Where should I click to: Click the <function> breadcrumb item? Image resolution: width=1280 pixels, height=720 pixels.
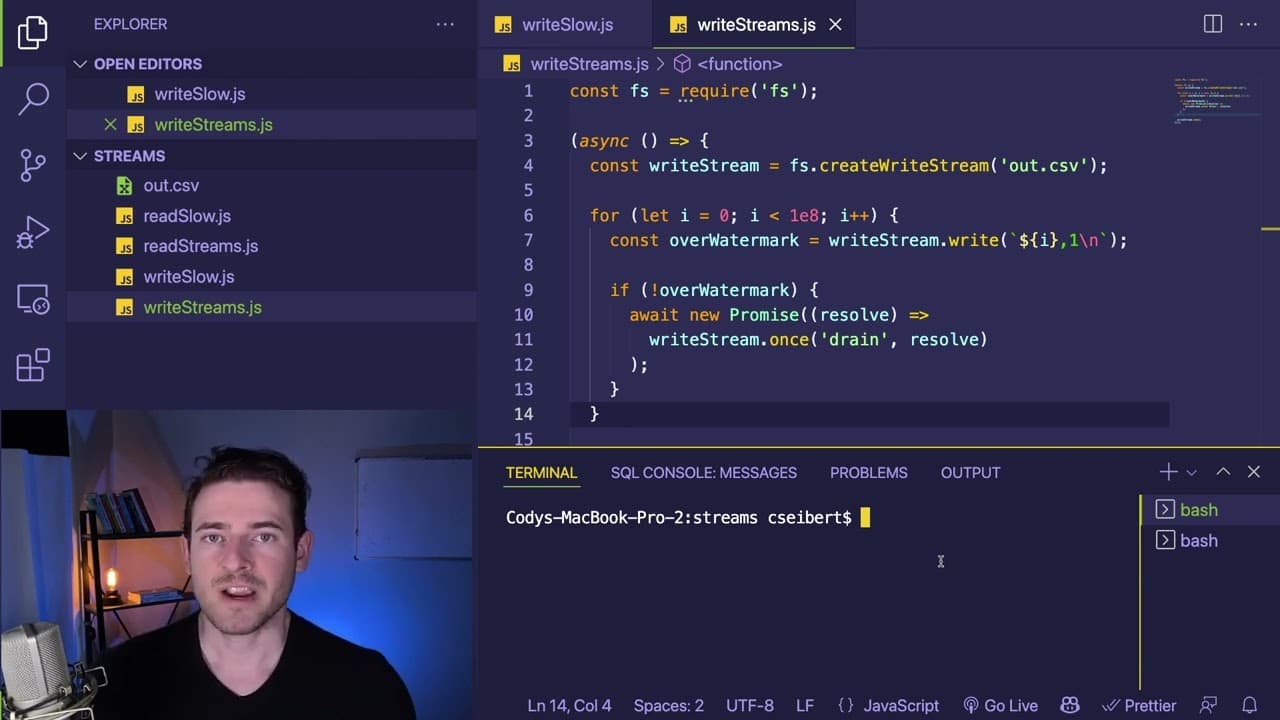point(740,64)
